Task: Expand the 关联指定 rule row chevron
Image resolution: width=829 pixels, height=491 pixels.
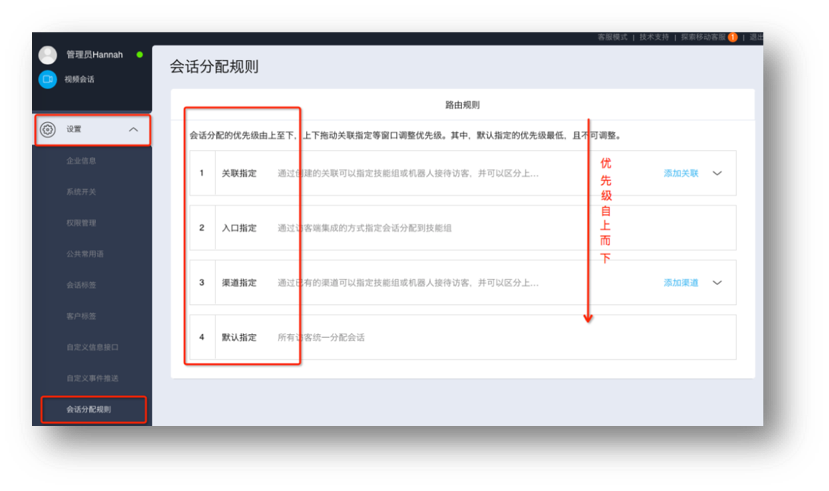Action: point(717,173)
